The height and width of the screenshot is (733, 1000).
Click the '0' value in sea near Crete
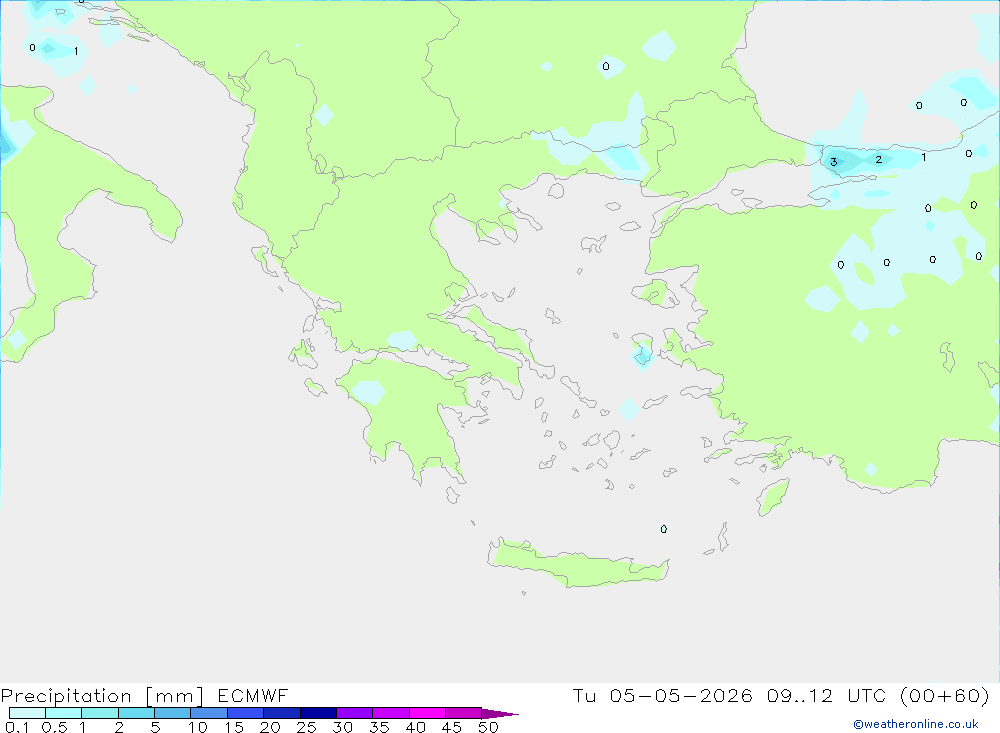tap(664, 529)
